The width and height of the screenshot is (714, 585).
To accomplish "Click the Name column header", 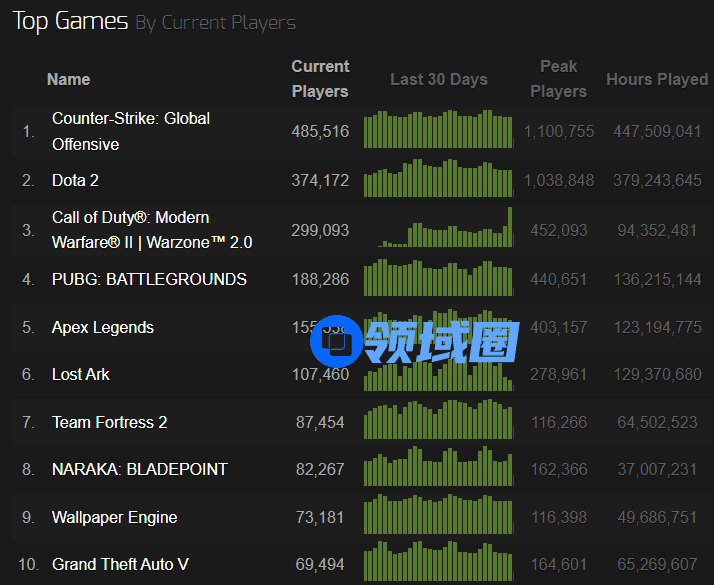I will pos(68,79).
